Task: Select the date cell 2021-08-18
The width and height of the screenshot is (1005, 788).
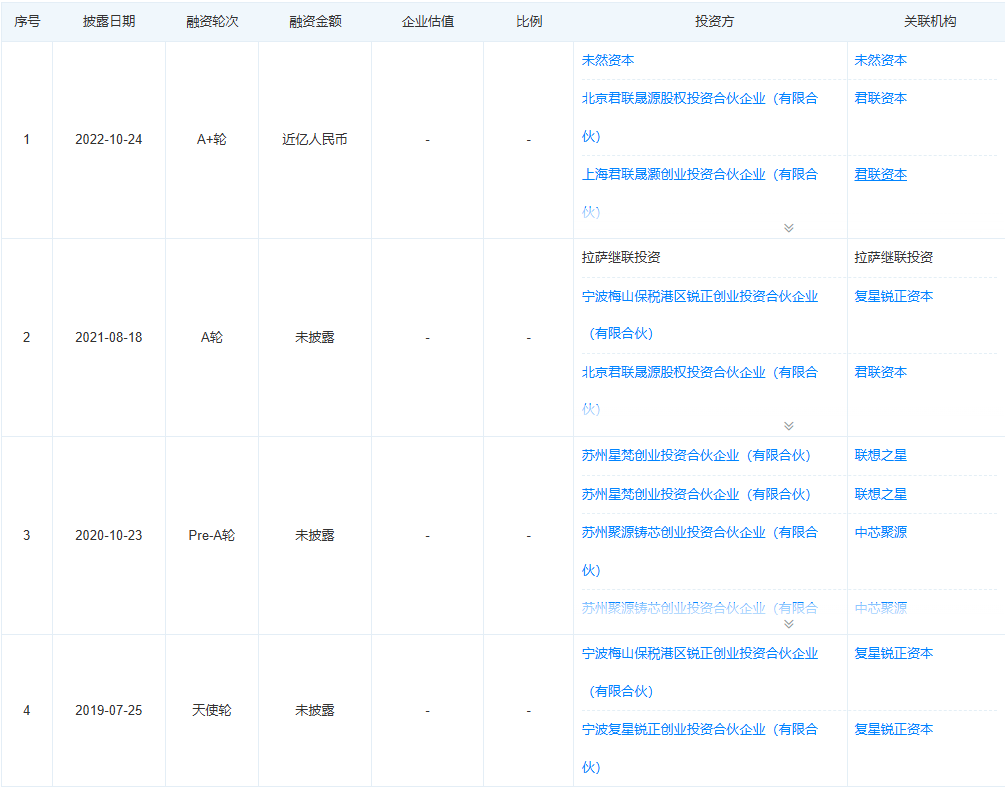Action: pos(108,337)
